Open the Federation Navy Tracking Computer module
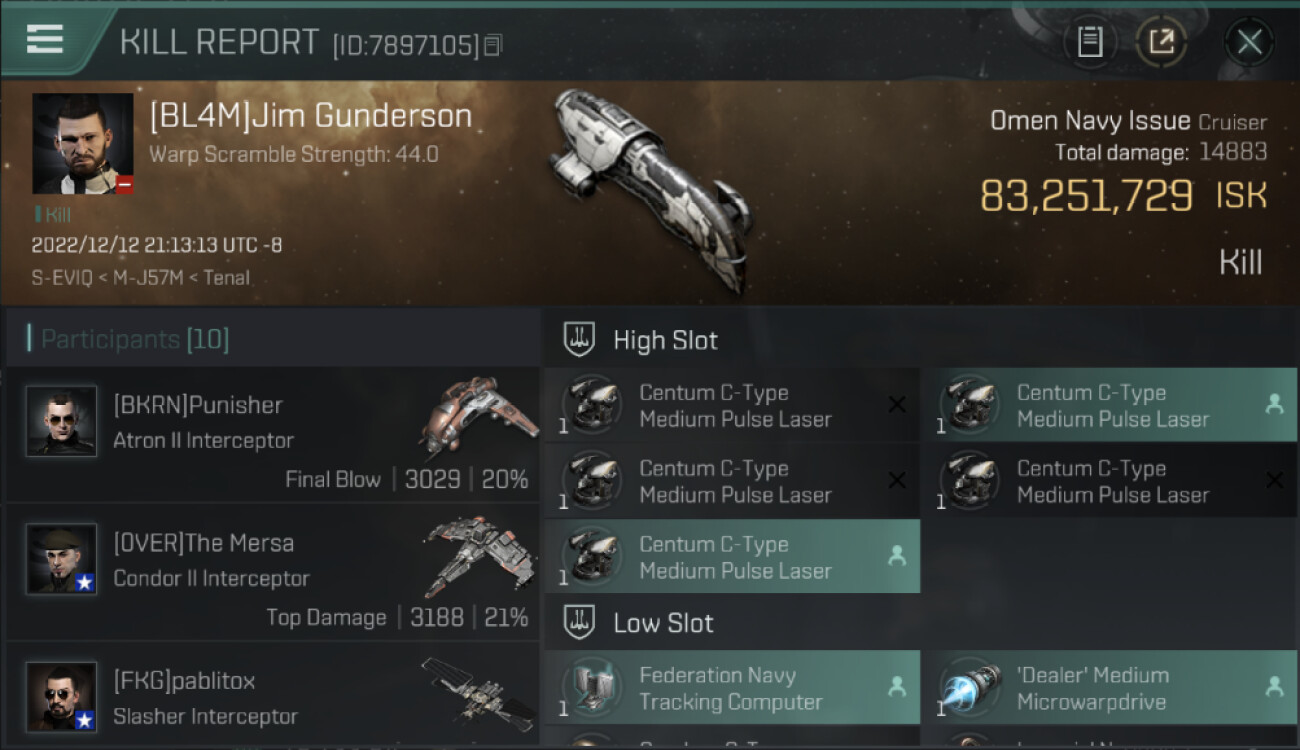 tap(732, 688)
